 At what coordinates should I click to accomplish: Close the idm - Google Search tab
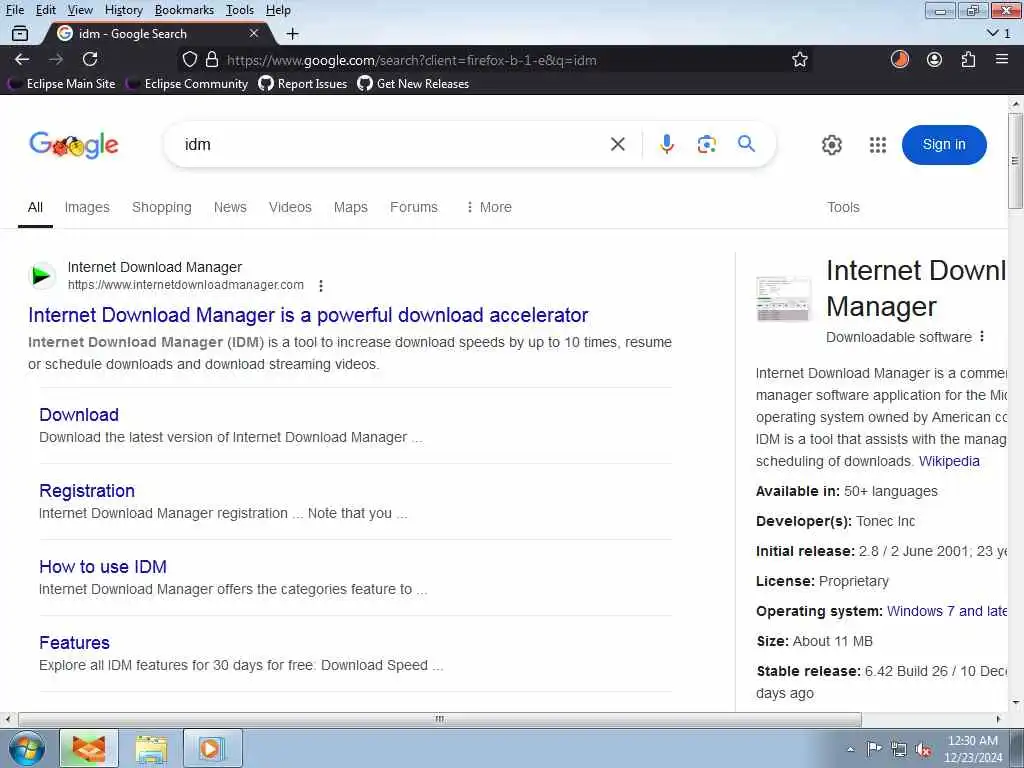point(254,33)
